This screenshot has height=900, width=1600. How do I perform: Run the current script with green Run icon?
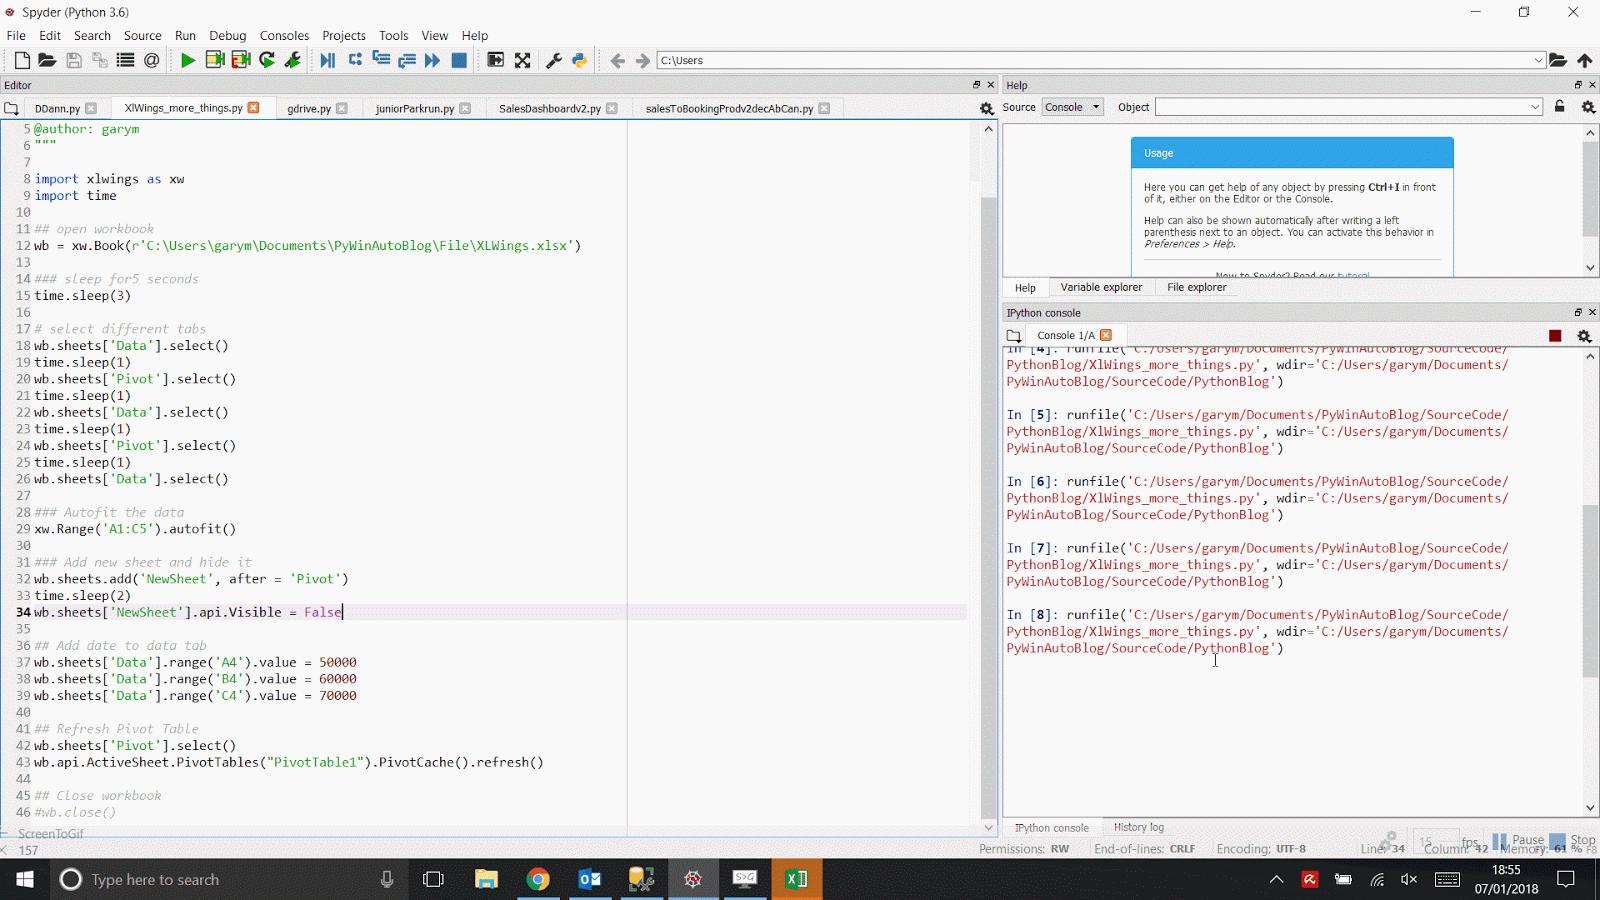[x=188, y=60]
